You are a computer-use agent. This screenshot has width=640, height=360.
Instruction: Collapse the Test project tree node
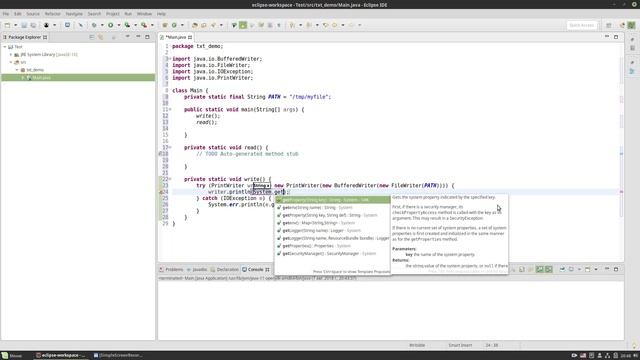[x=5, y=47]
